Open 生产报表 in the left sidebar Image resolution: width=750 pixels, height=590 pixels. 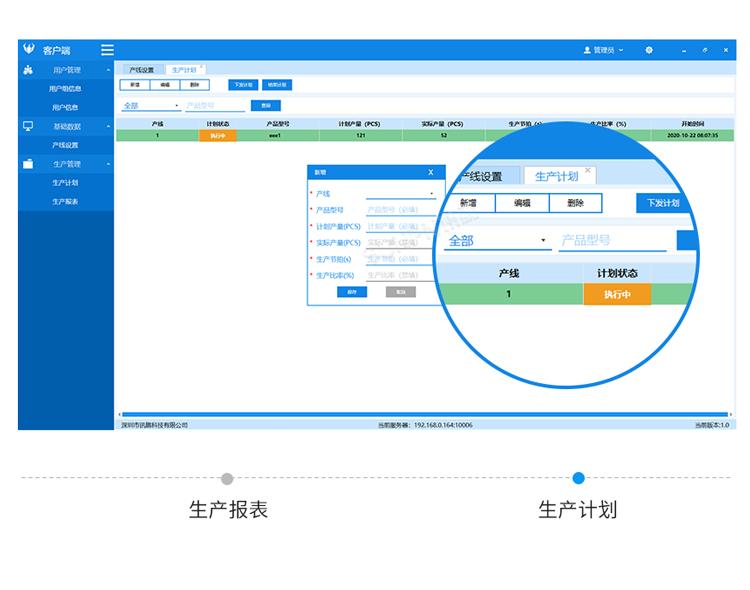[x=65, y=202]
